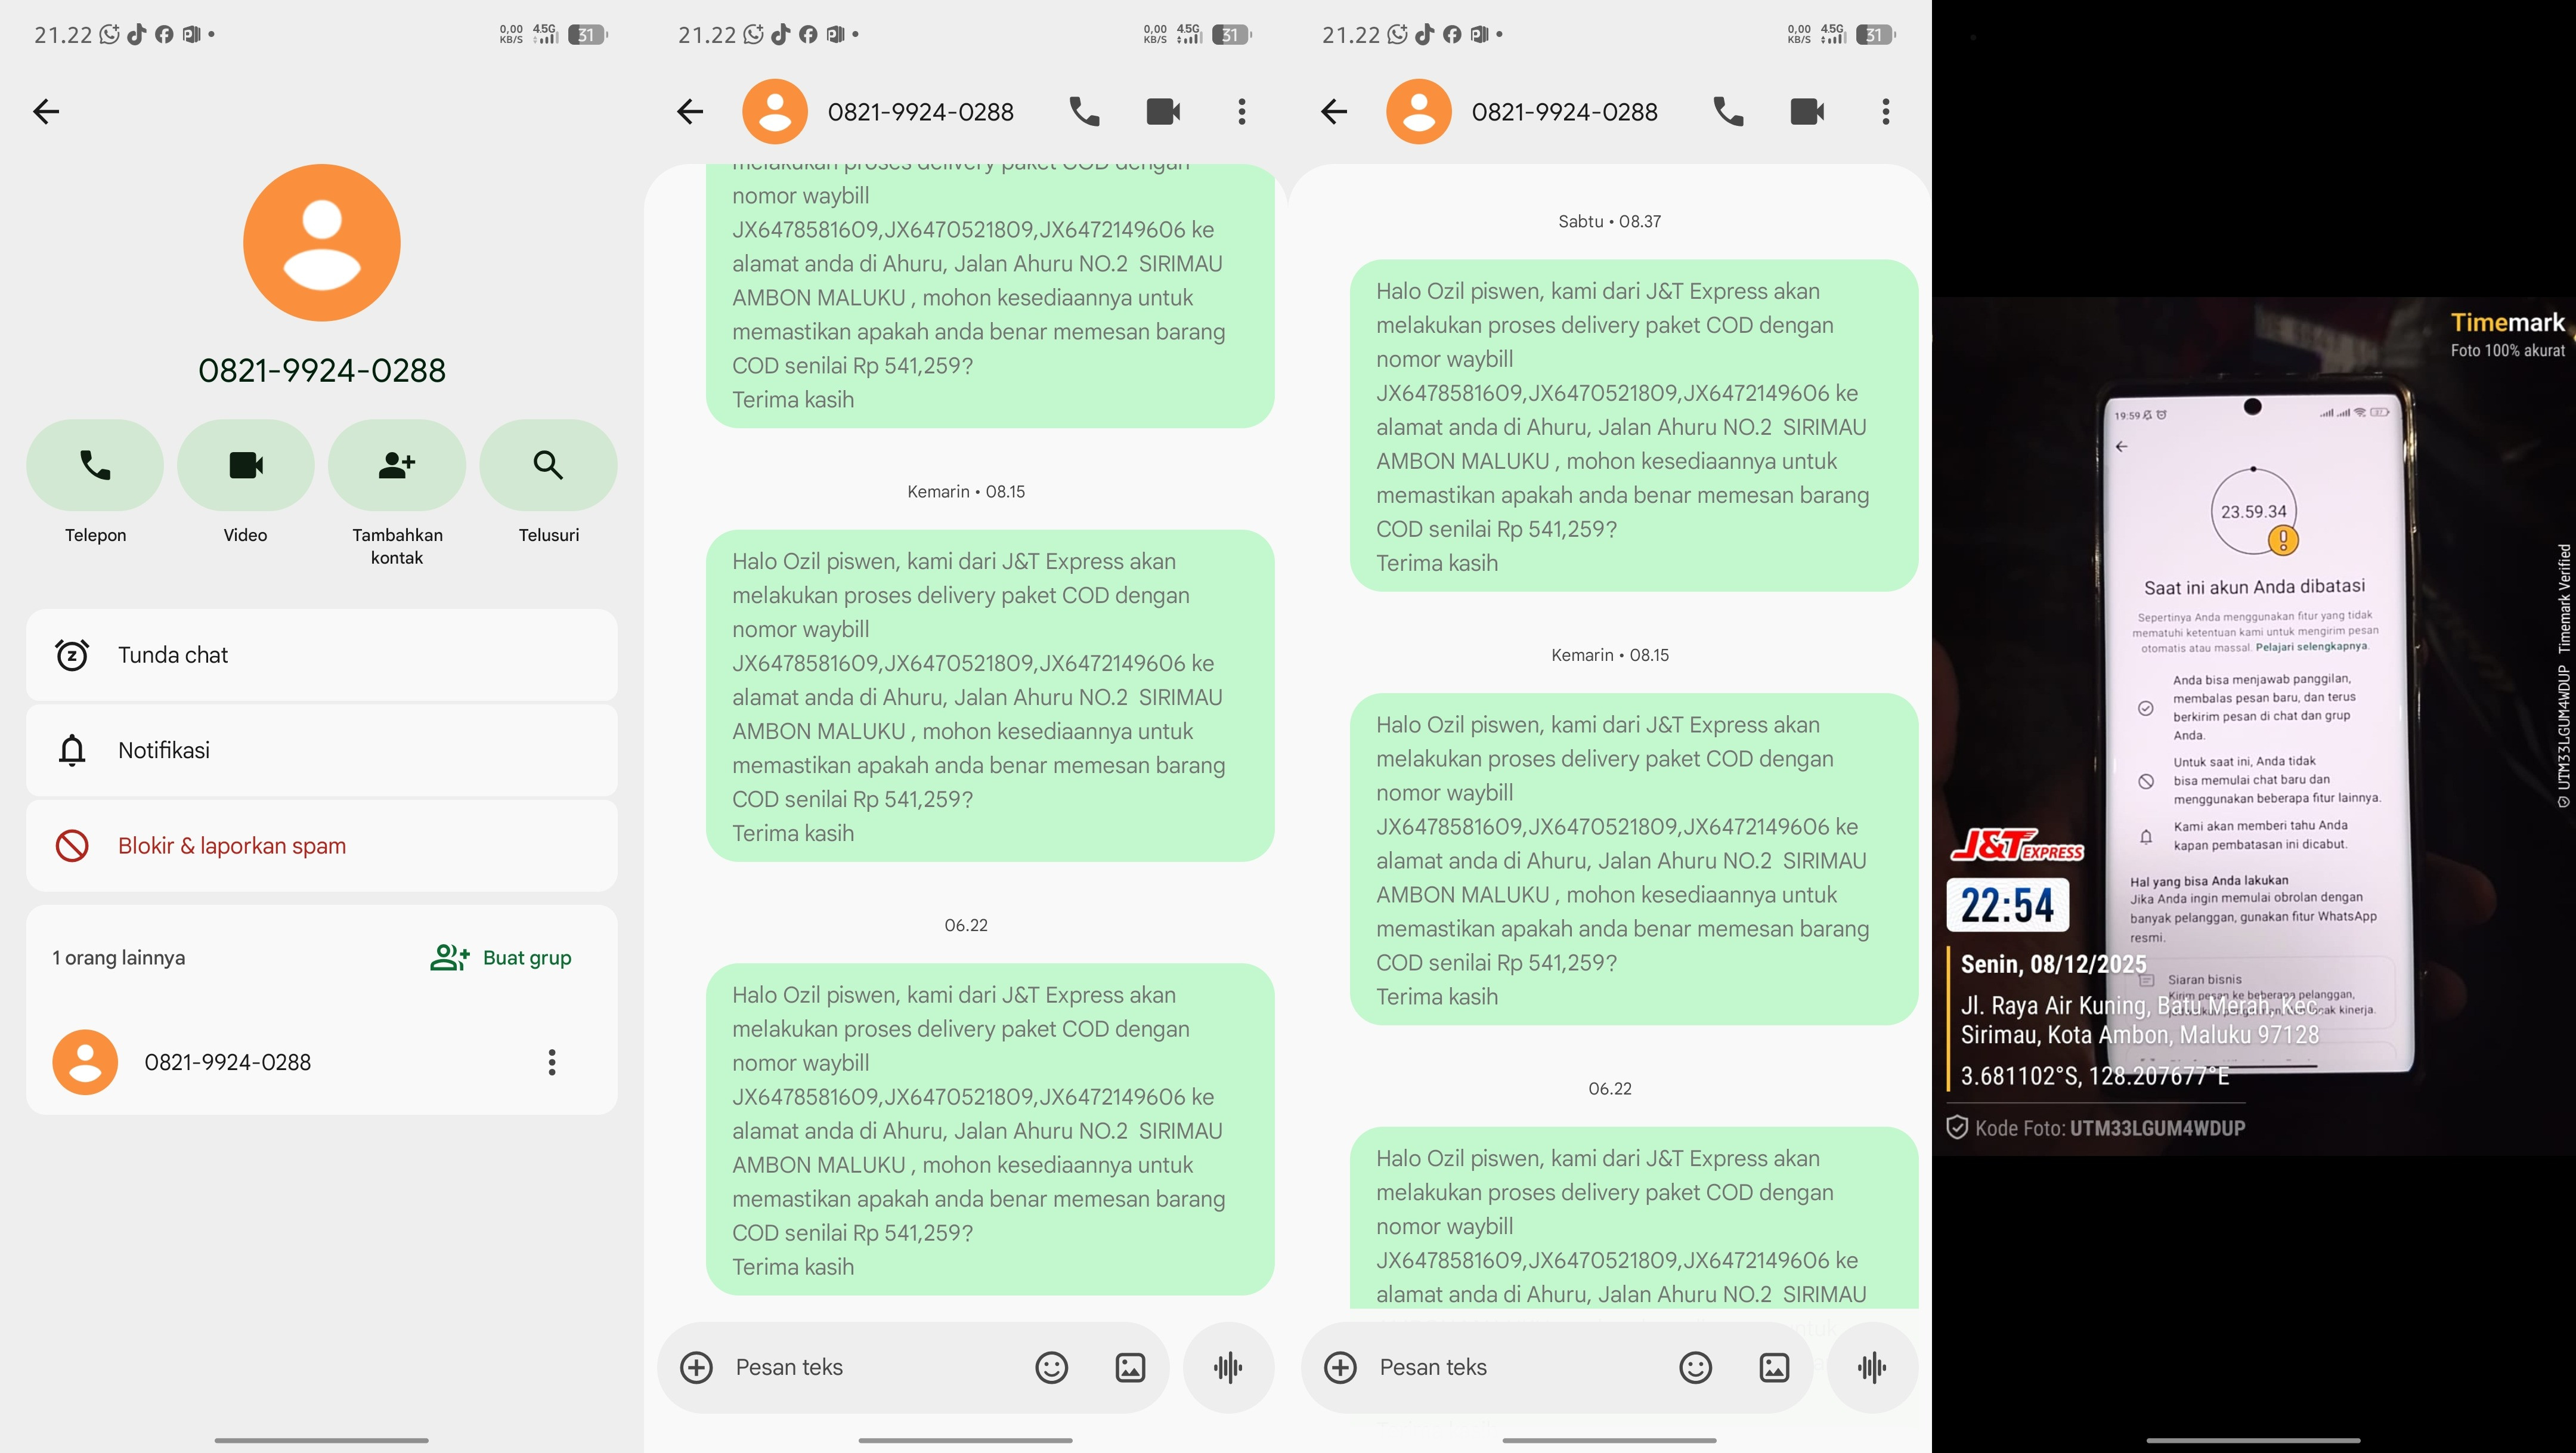The image size is (2576, 1453).
Task: Select the Tambahkan kontak add-person icon
Action: [x=397, y=465]
